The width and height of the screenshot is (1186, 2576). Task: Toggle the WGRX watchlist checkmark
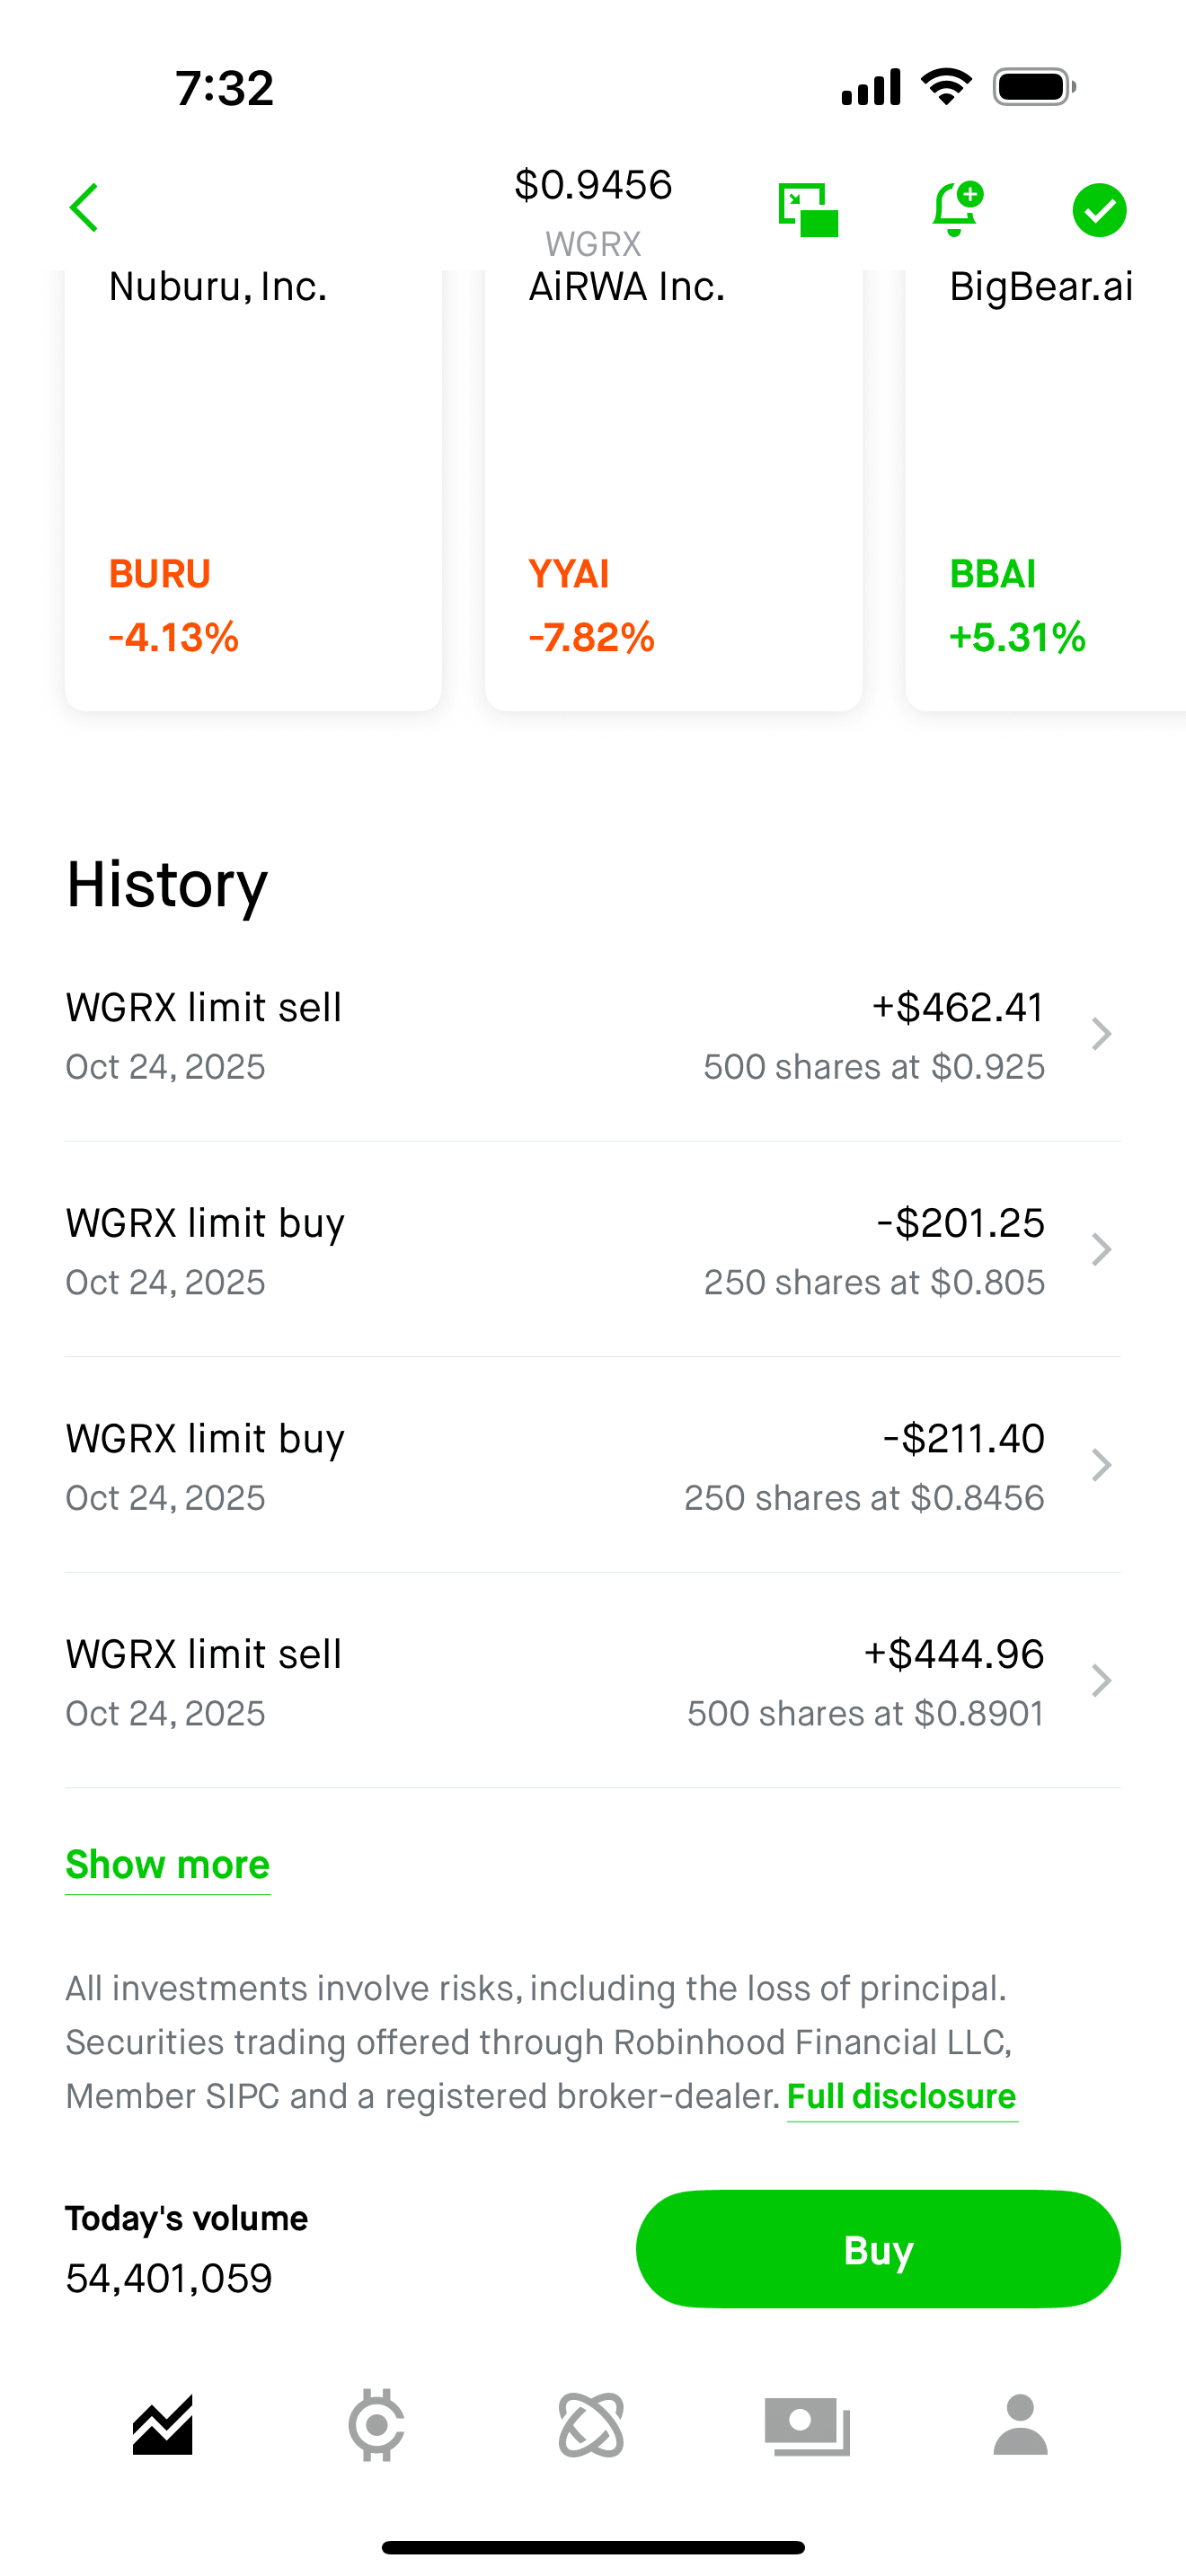1099,210
